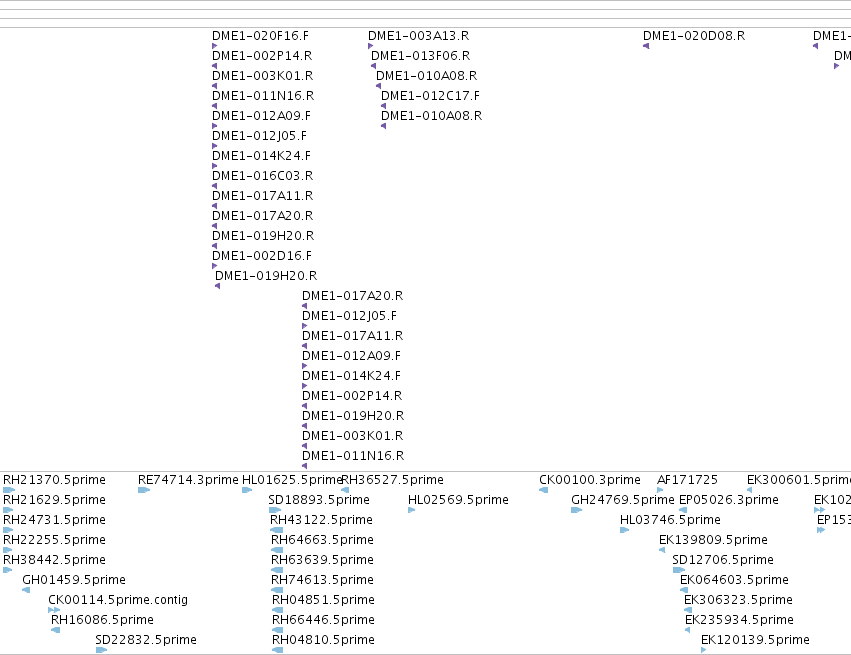
Task: Click the CK00100.3prime EST label
Action: coord(590,480)
